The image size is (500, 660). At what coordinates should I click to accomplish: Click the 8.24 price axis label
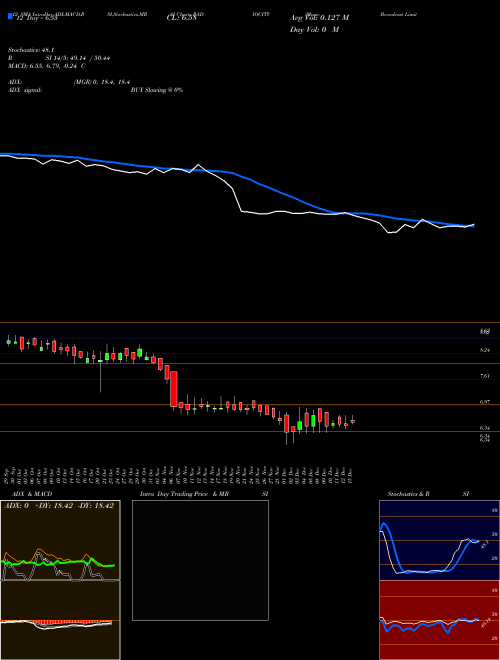click(485, 350)
